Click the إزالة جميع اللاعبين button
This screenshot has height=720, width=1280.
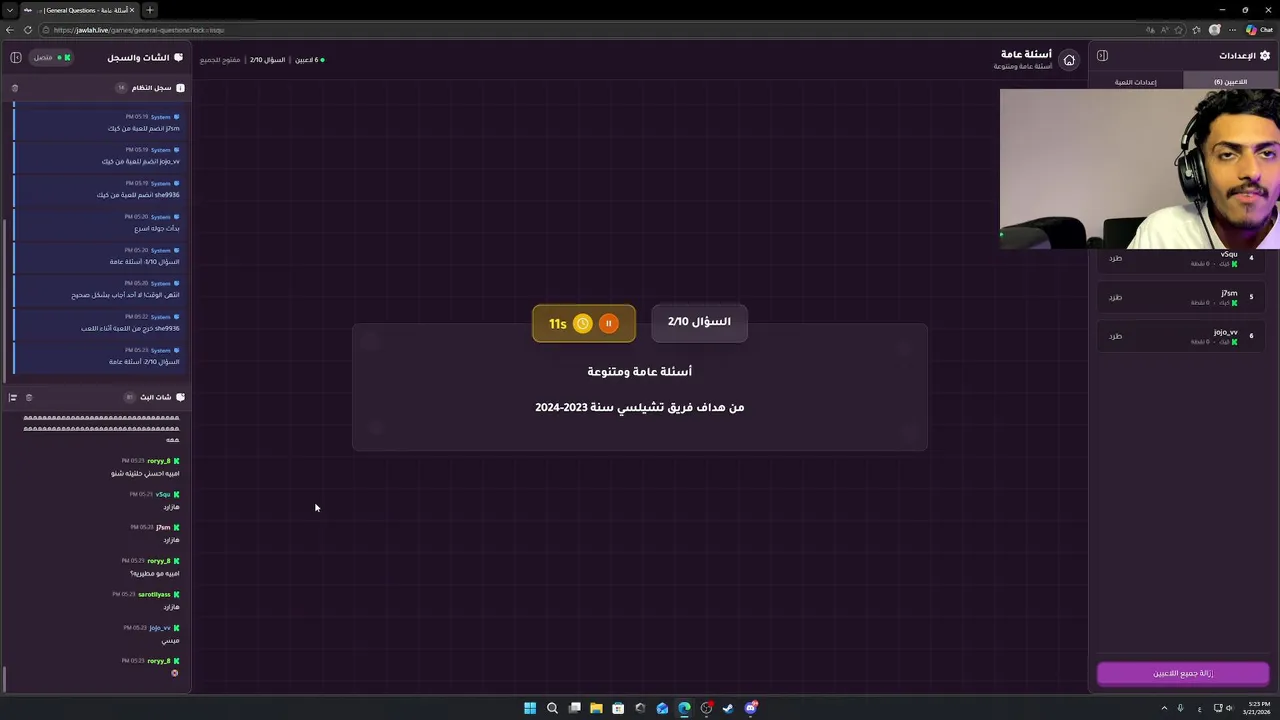[x=1183, y=673]
